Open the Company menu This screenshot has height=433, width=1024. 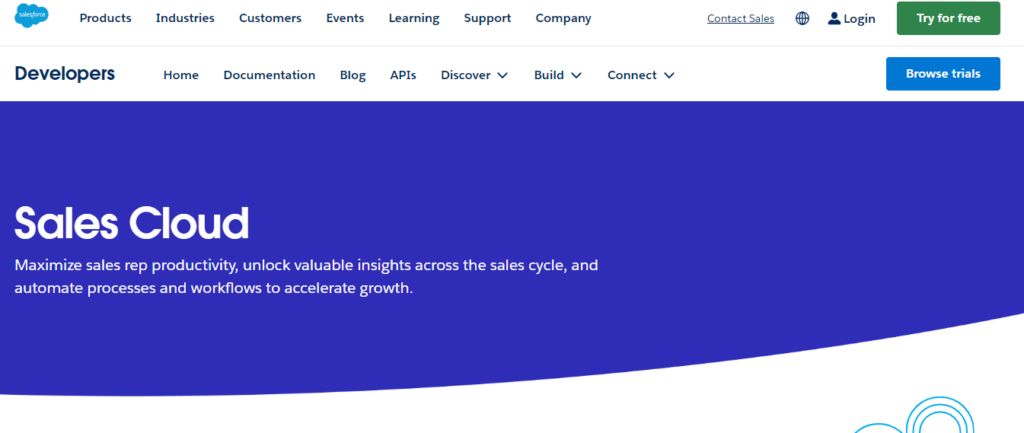pos(564,18)
